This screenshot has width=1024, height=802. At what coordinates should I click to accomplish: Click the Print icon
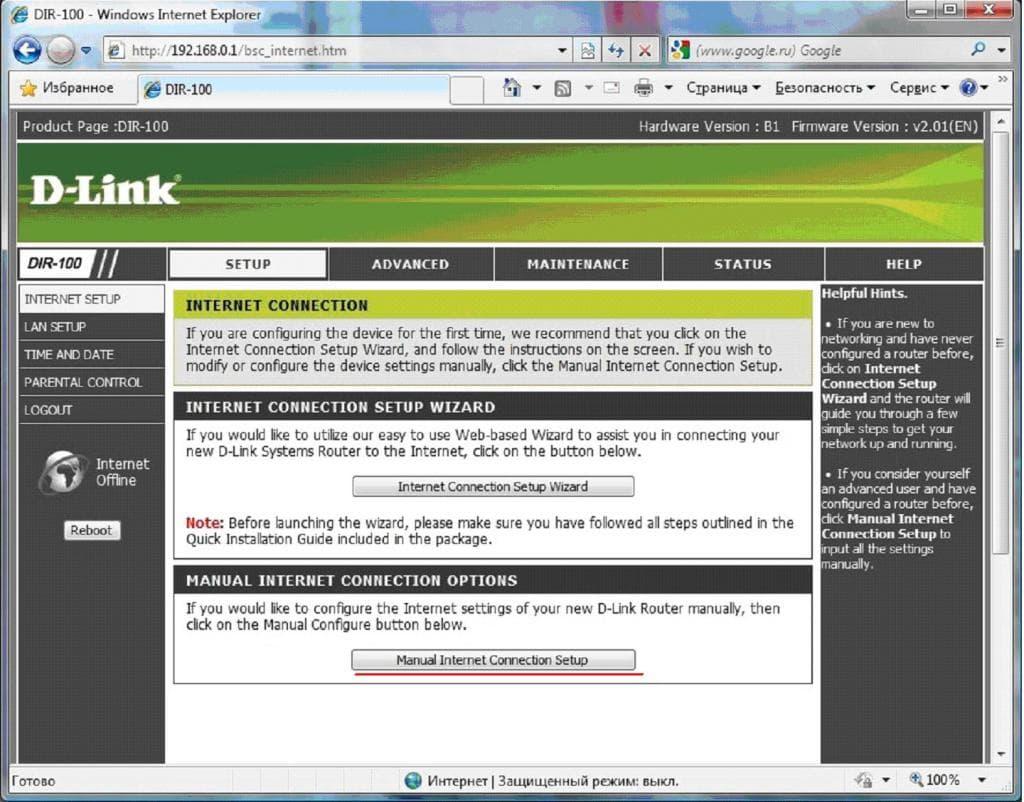click(x=643, y=88)
